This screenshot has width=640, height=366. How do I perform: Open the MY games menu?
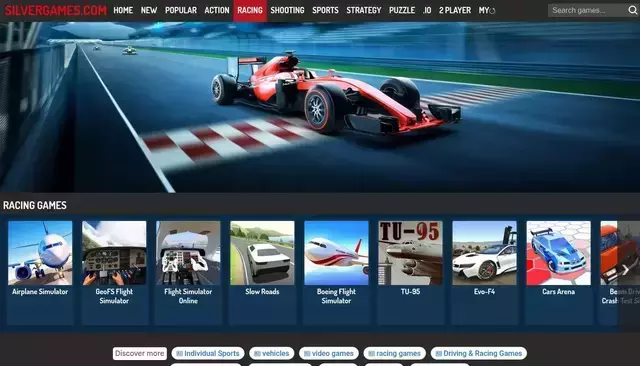pyautogui.click(x=486, y=10)
